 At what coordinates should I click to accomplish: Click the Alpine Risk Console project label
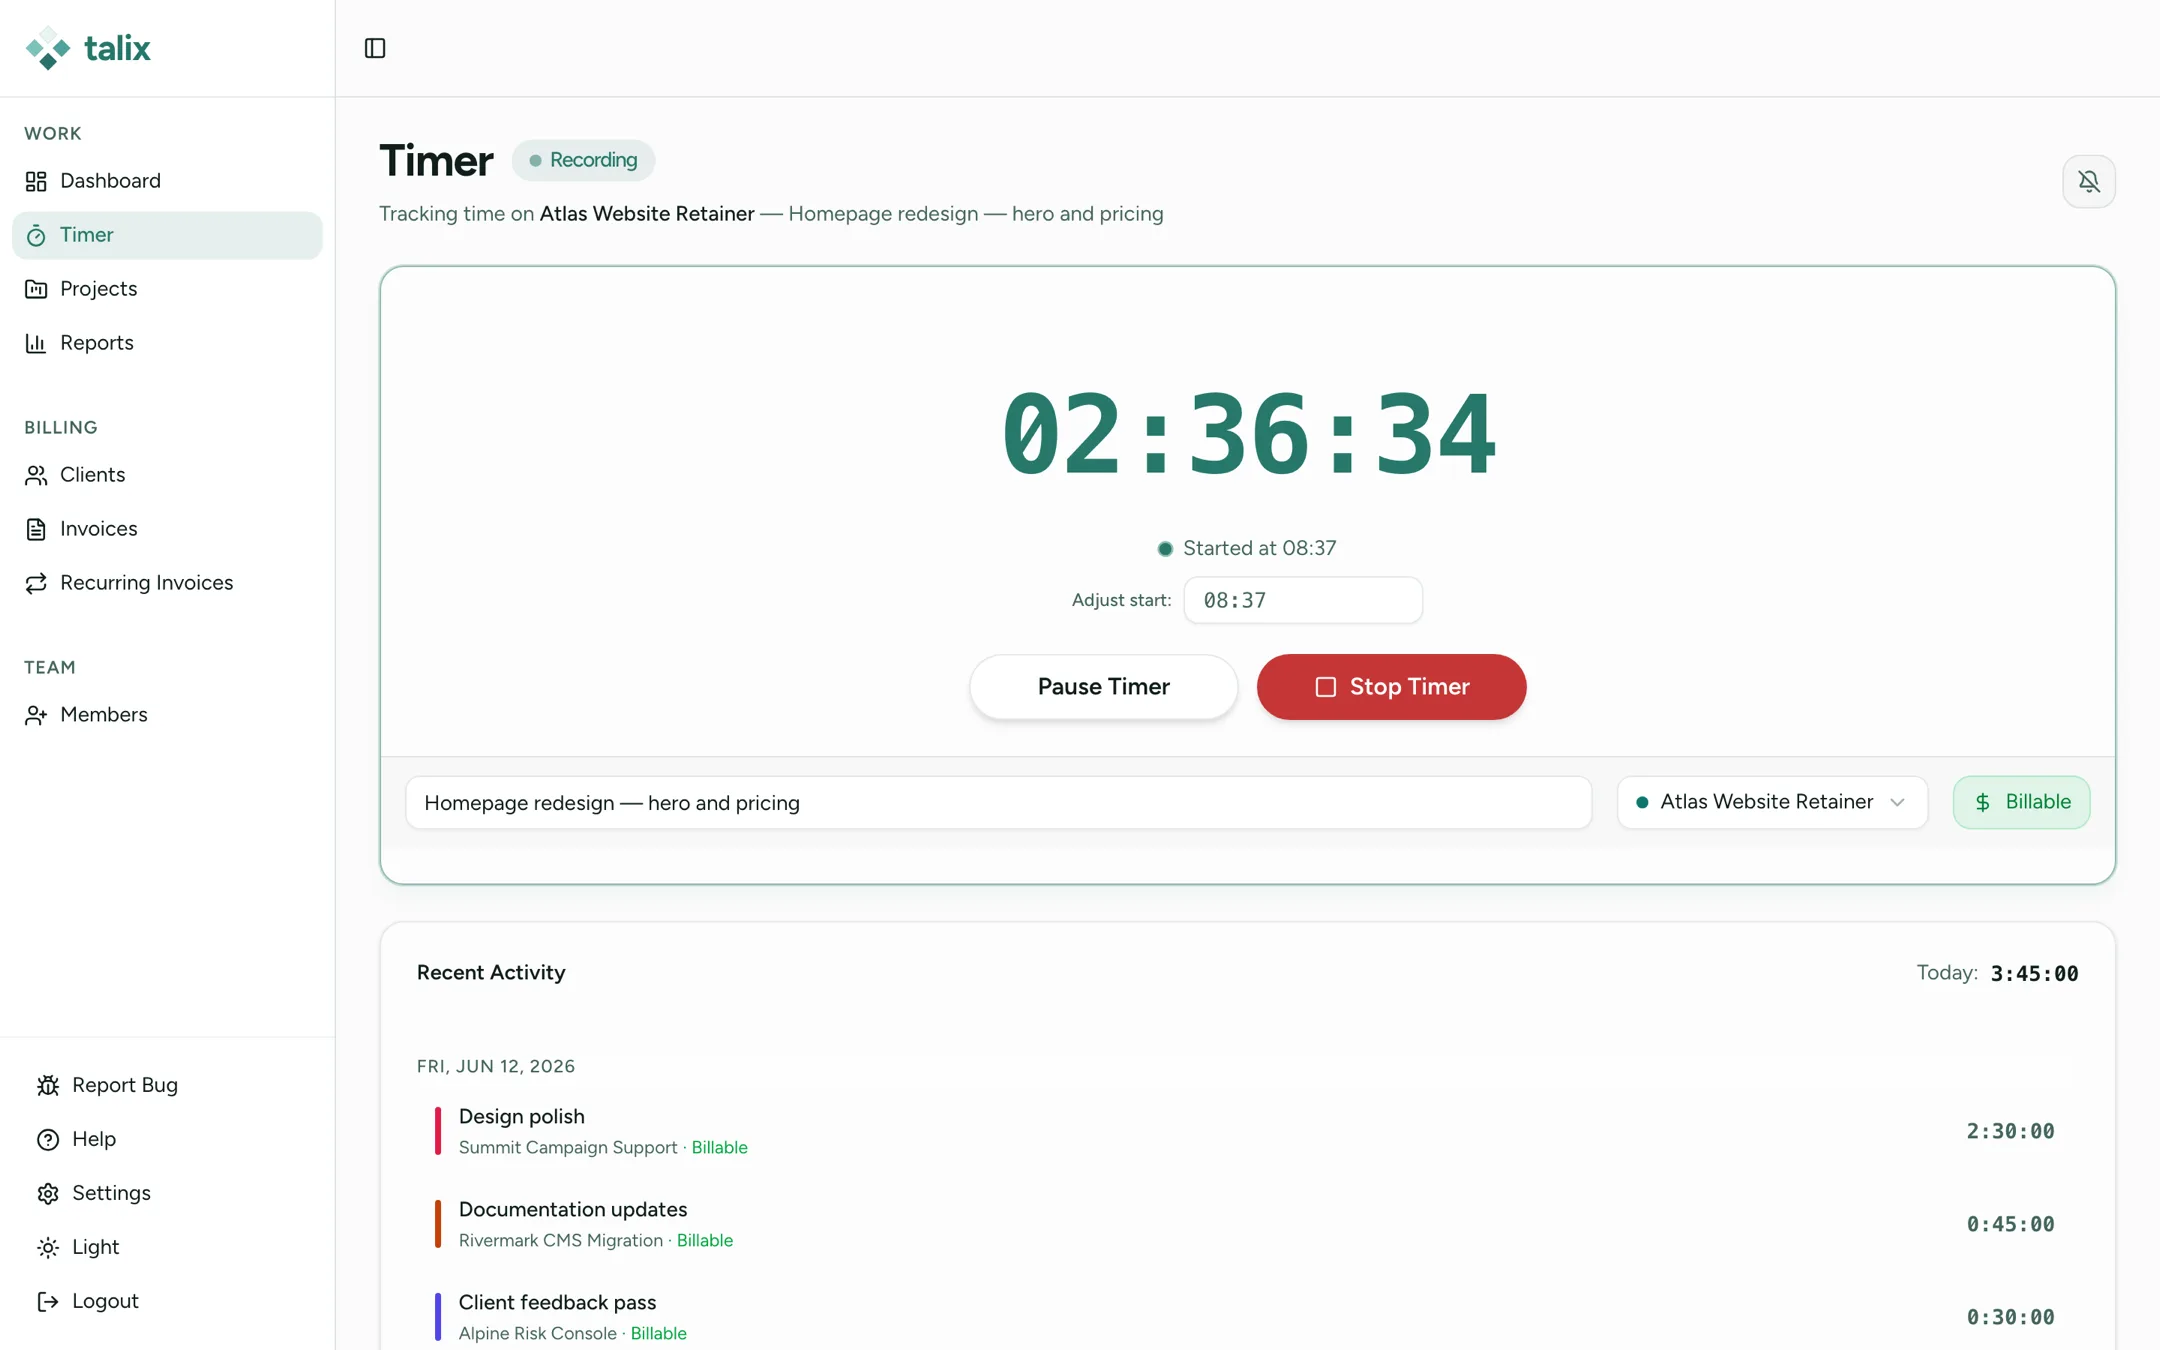click(538, 1334)
